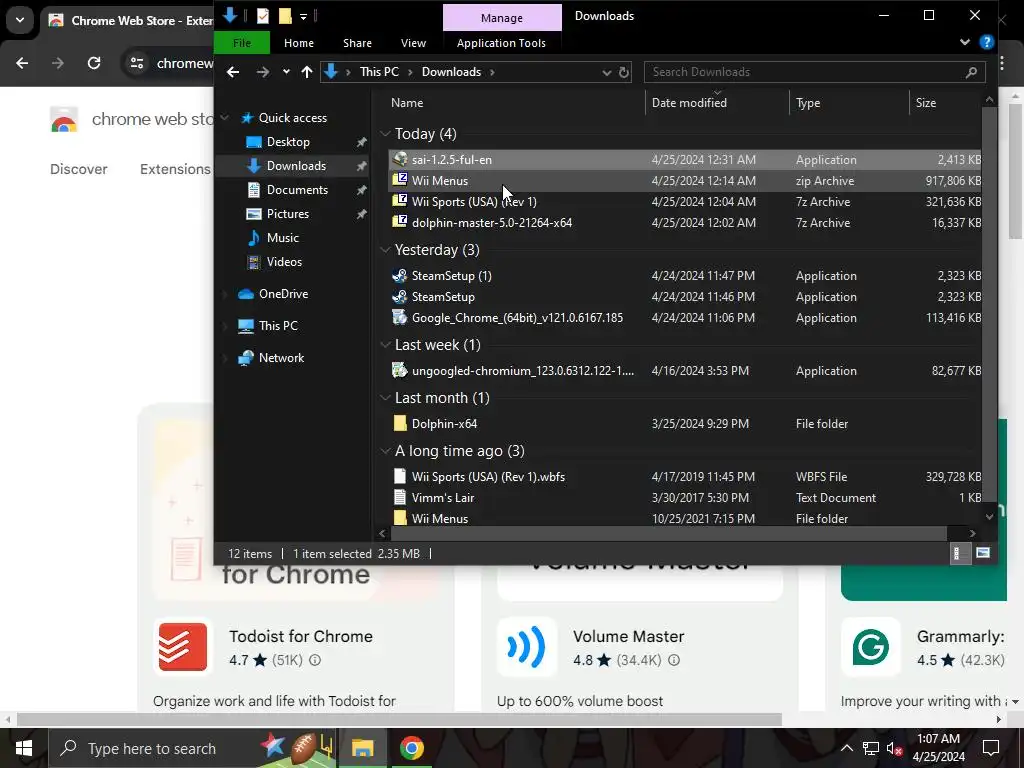Open the address bar history dropdown
The width and height of the screenshot is (1024, 768).
(x=606, y=72)
